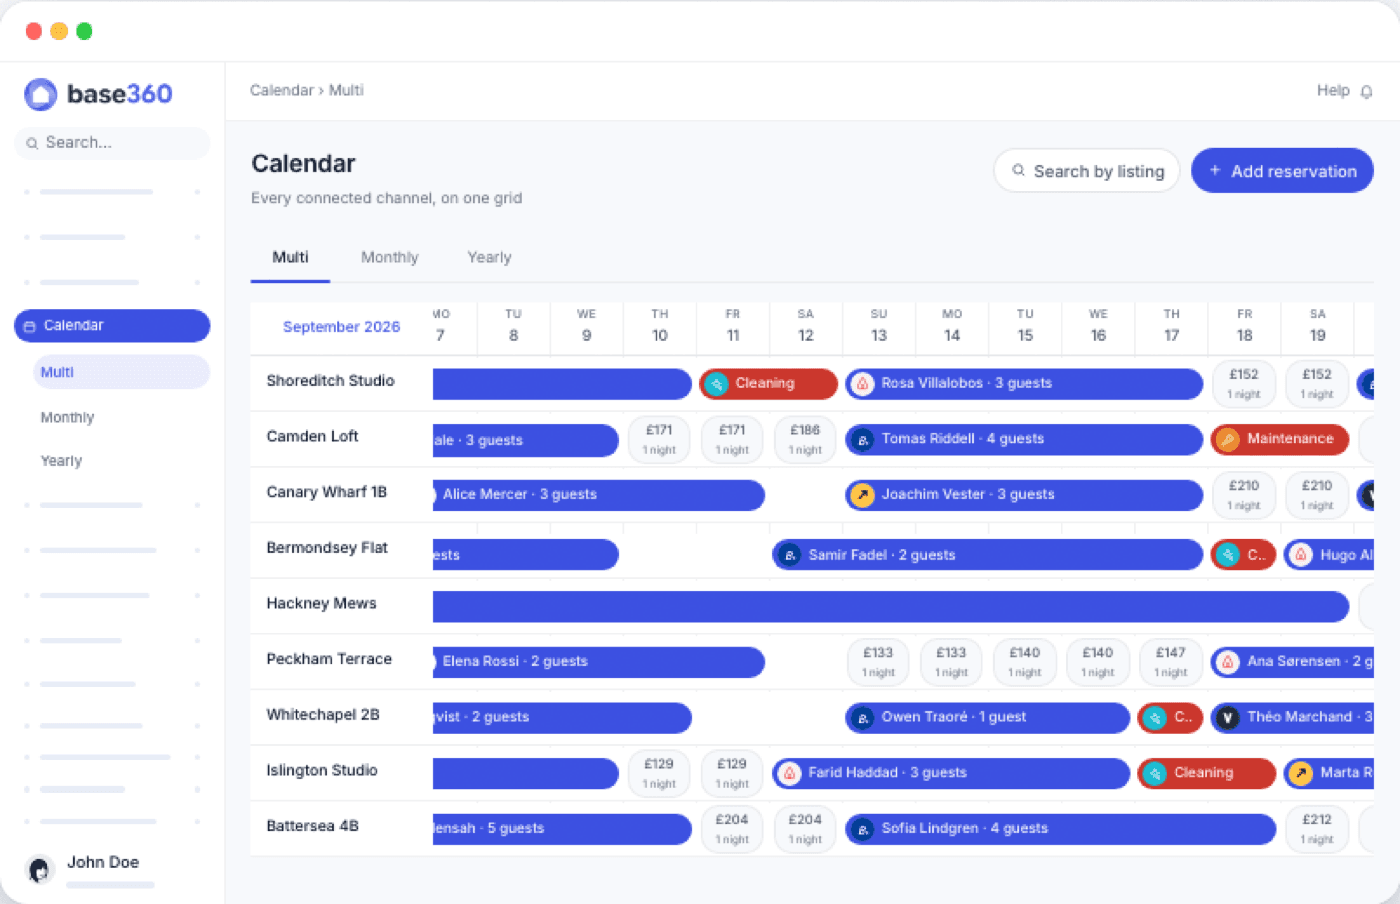Select Calendar in the sidebar

tap(112, 326)
